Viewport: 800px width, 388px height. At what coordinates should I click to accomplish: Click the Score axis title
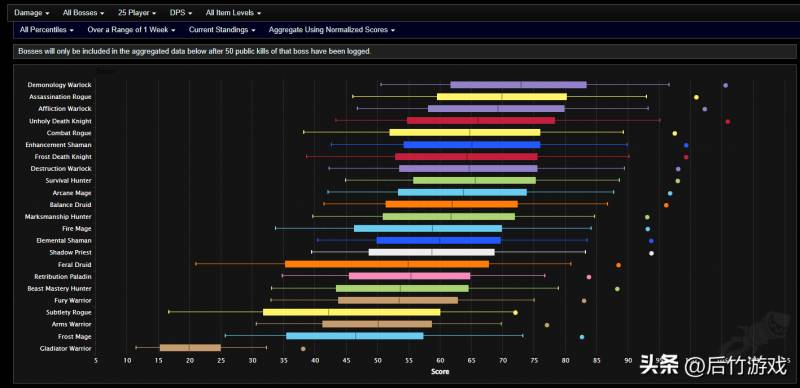point(440,372)
